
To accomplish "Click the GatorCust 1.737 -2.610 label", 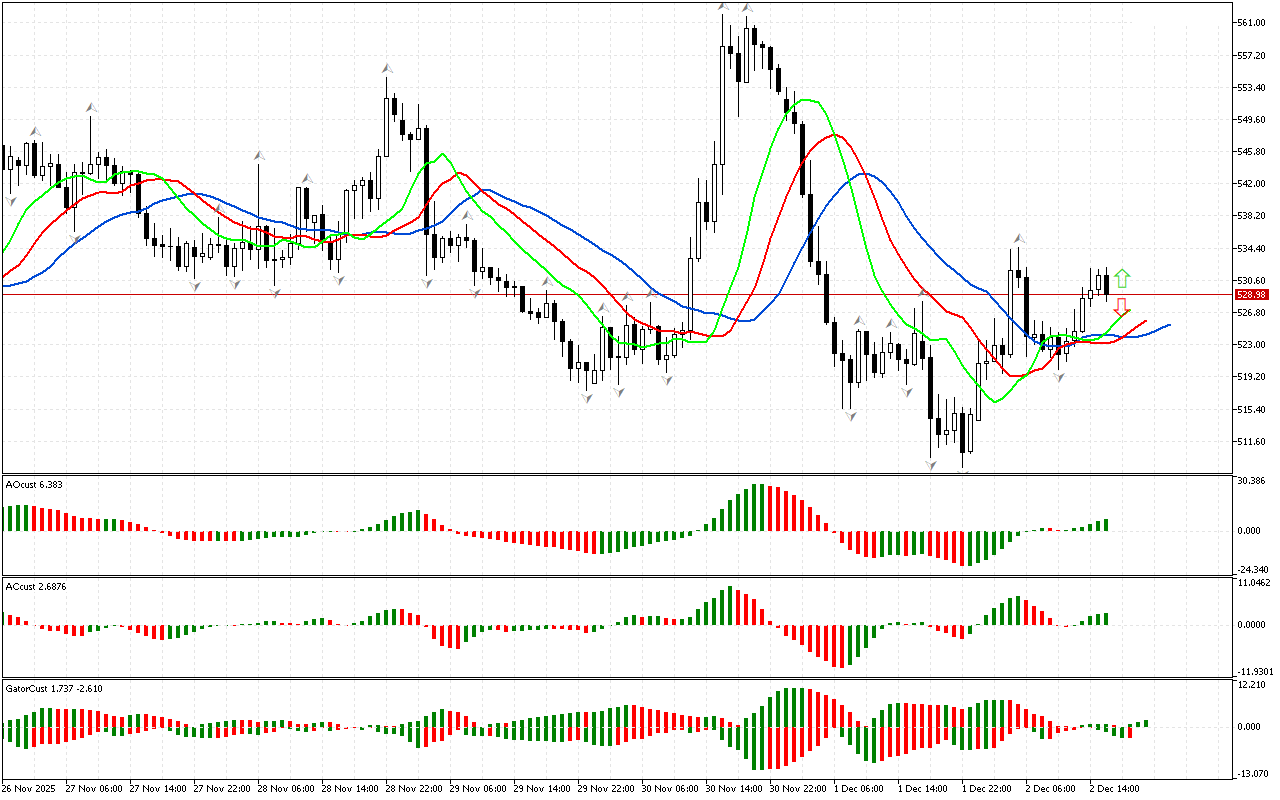I will coord(54,688).
